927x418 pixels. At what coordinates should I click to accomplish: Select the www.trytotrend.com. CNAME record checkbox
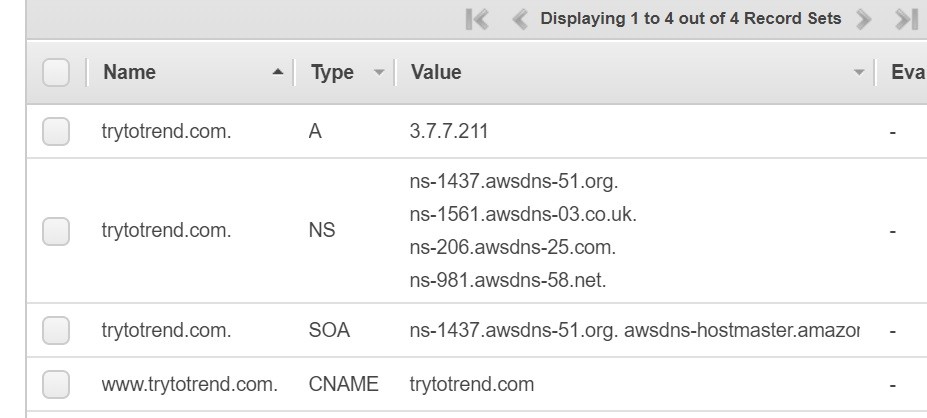point(56,384)
